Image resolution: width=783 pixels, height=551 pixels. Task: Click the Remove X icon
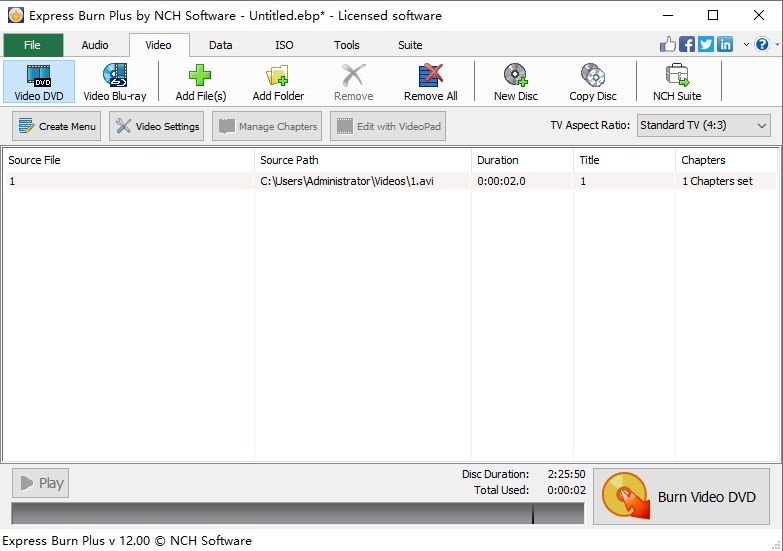[354, 75]
